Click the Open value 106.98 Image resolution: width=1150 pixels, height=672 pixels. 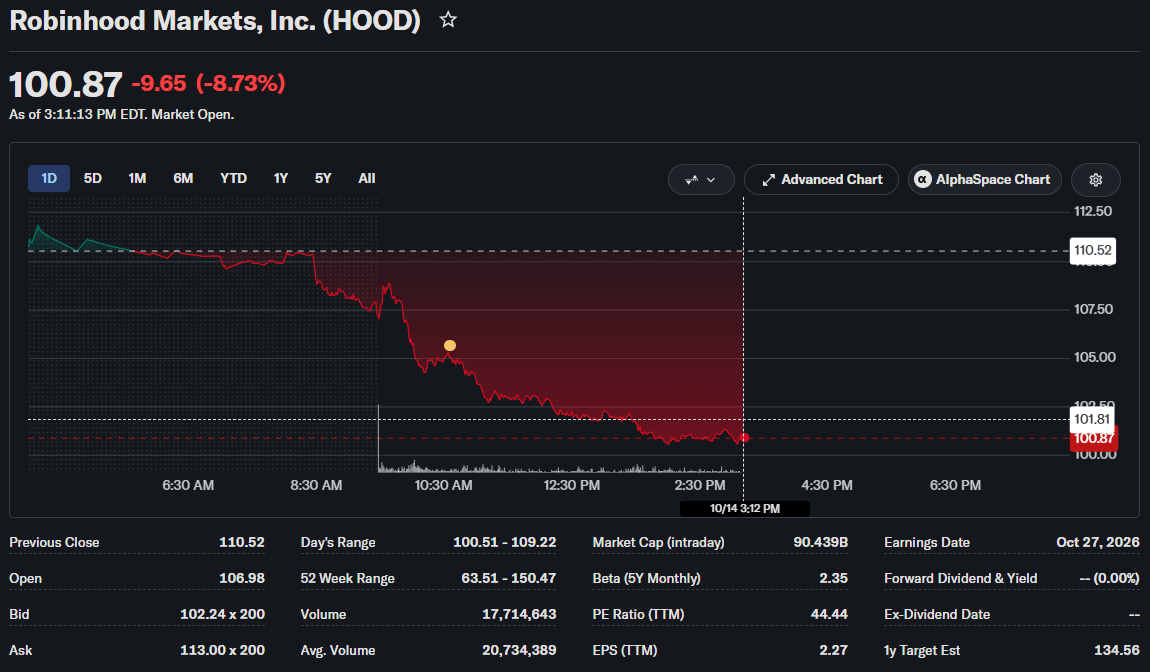tap(241, 578)
